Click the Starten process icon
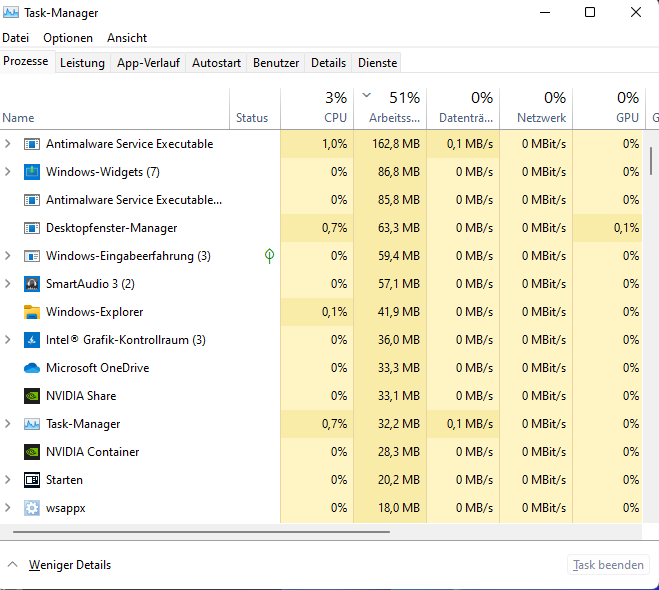This screenshot has height=590, width=659. 32,480
